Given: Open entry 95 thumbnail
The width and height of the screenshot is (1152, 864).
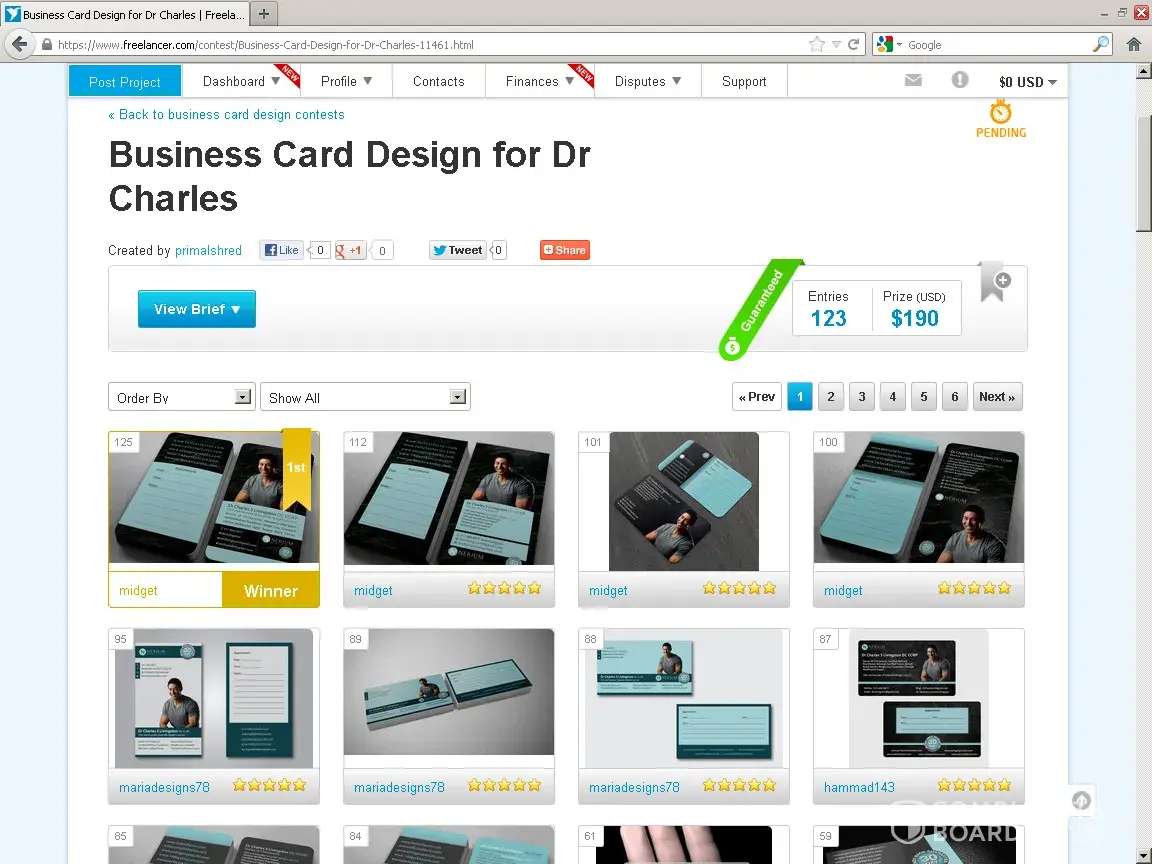Looking at the screenshot, I should click(214, 698).
